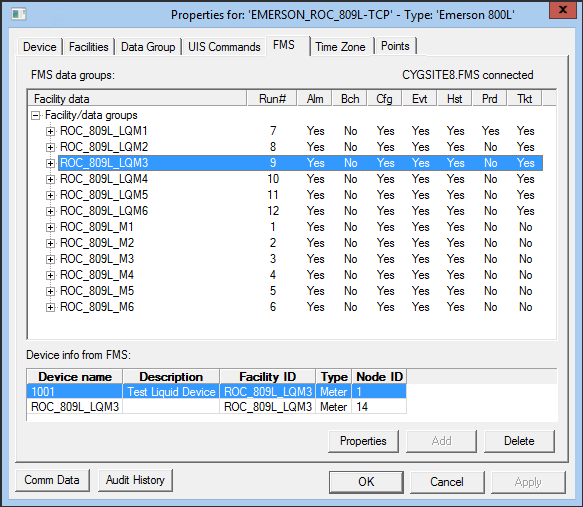
Task: View the Audit History
Action: pos(135,480)
